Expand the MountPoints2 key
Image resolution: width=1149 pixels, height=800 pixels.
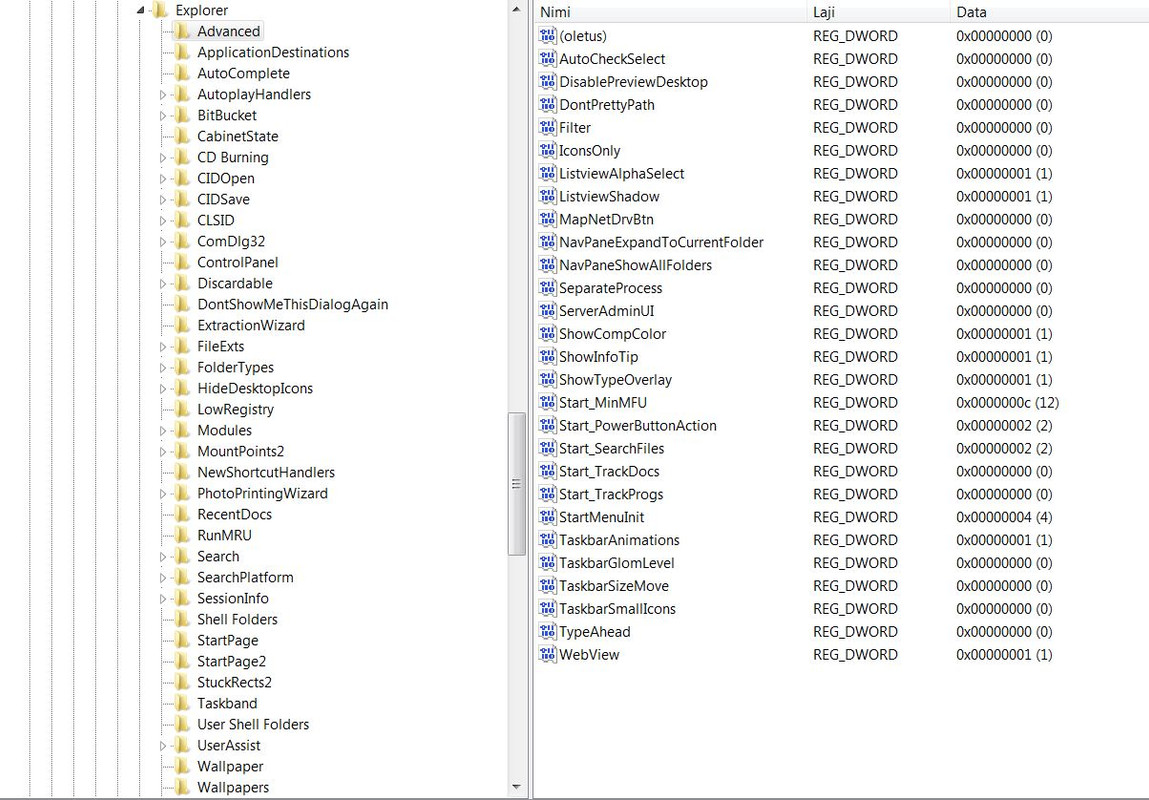[x=163, y=452]
